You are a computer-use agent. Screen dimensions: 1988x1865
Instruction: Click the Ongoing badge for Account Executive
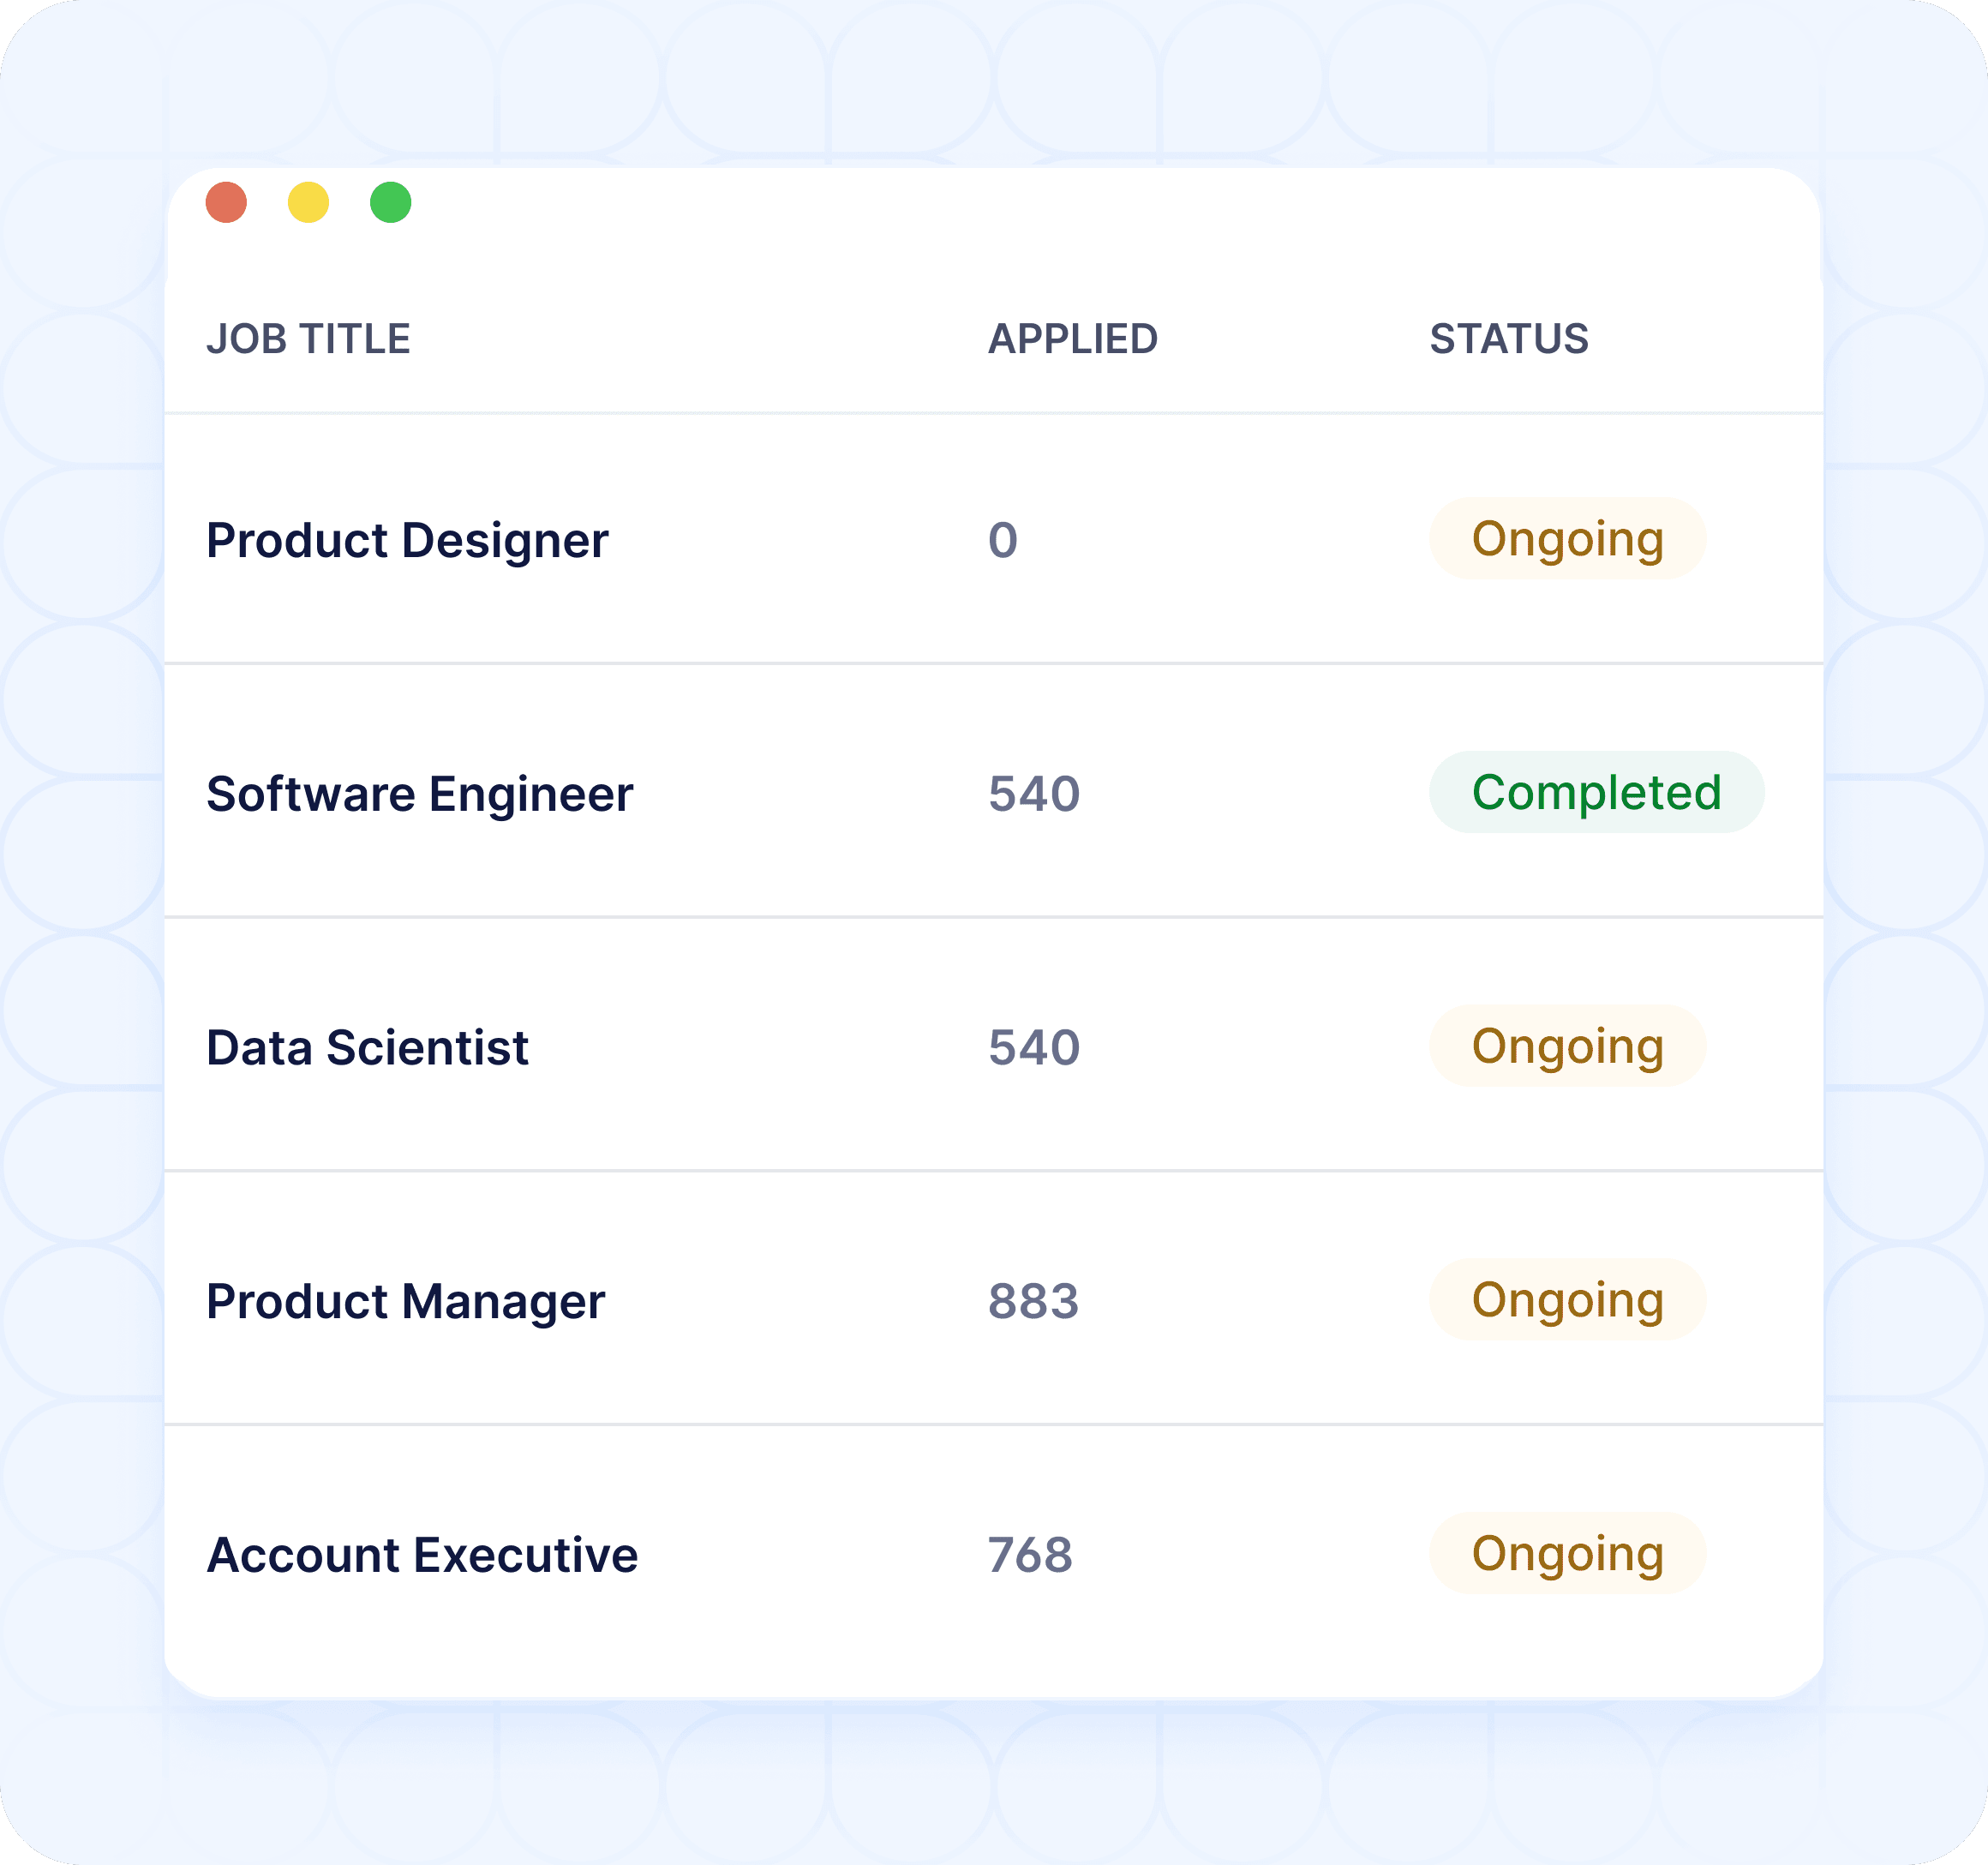click(1567, 1553)
